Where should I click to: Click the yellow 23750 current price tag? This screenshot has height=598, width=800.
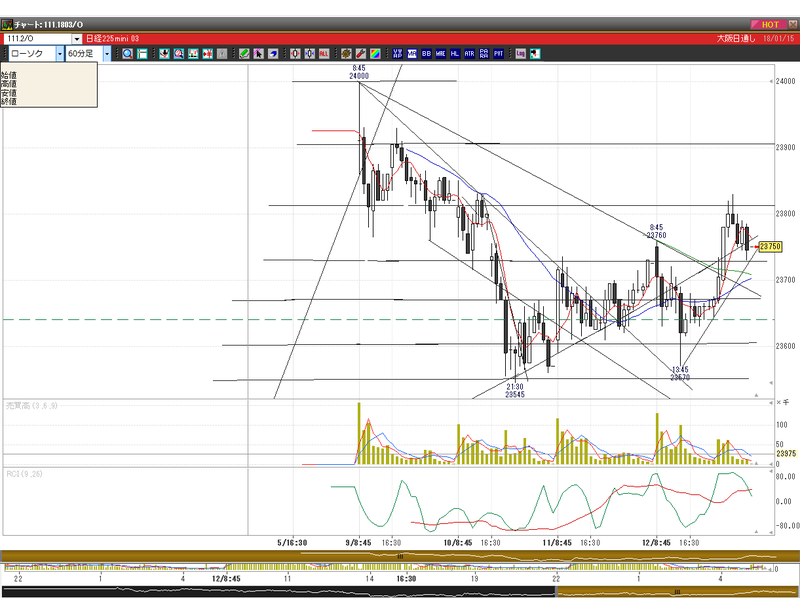pos(770,247)
